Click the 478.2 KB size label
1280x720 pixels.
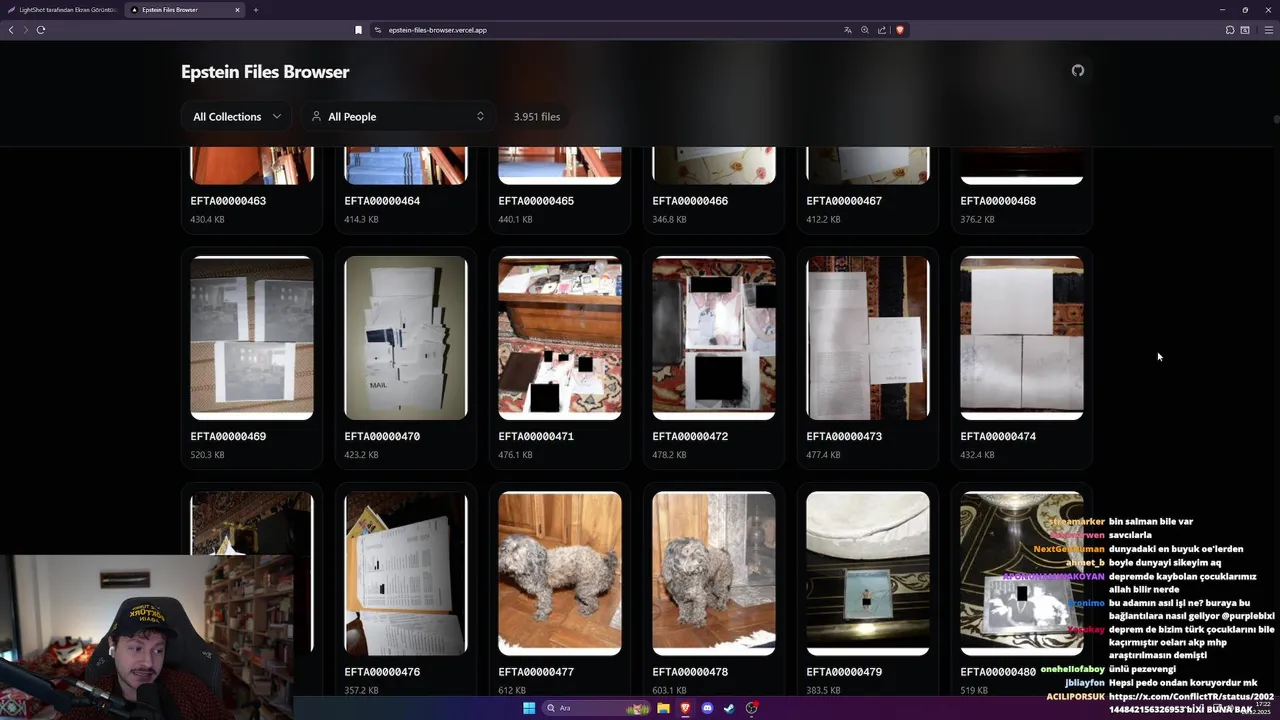pyautogui.click(x=669, y=455)
